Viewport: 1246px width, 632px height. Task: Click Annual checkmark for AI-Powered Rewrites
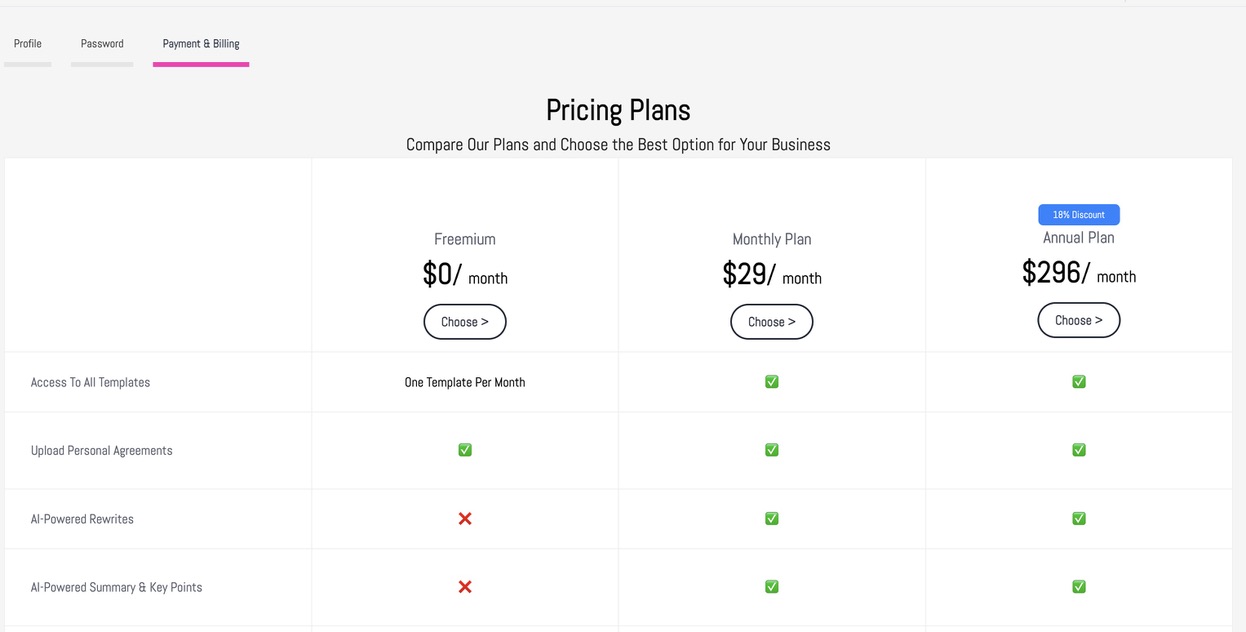(1078, 519)
